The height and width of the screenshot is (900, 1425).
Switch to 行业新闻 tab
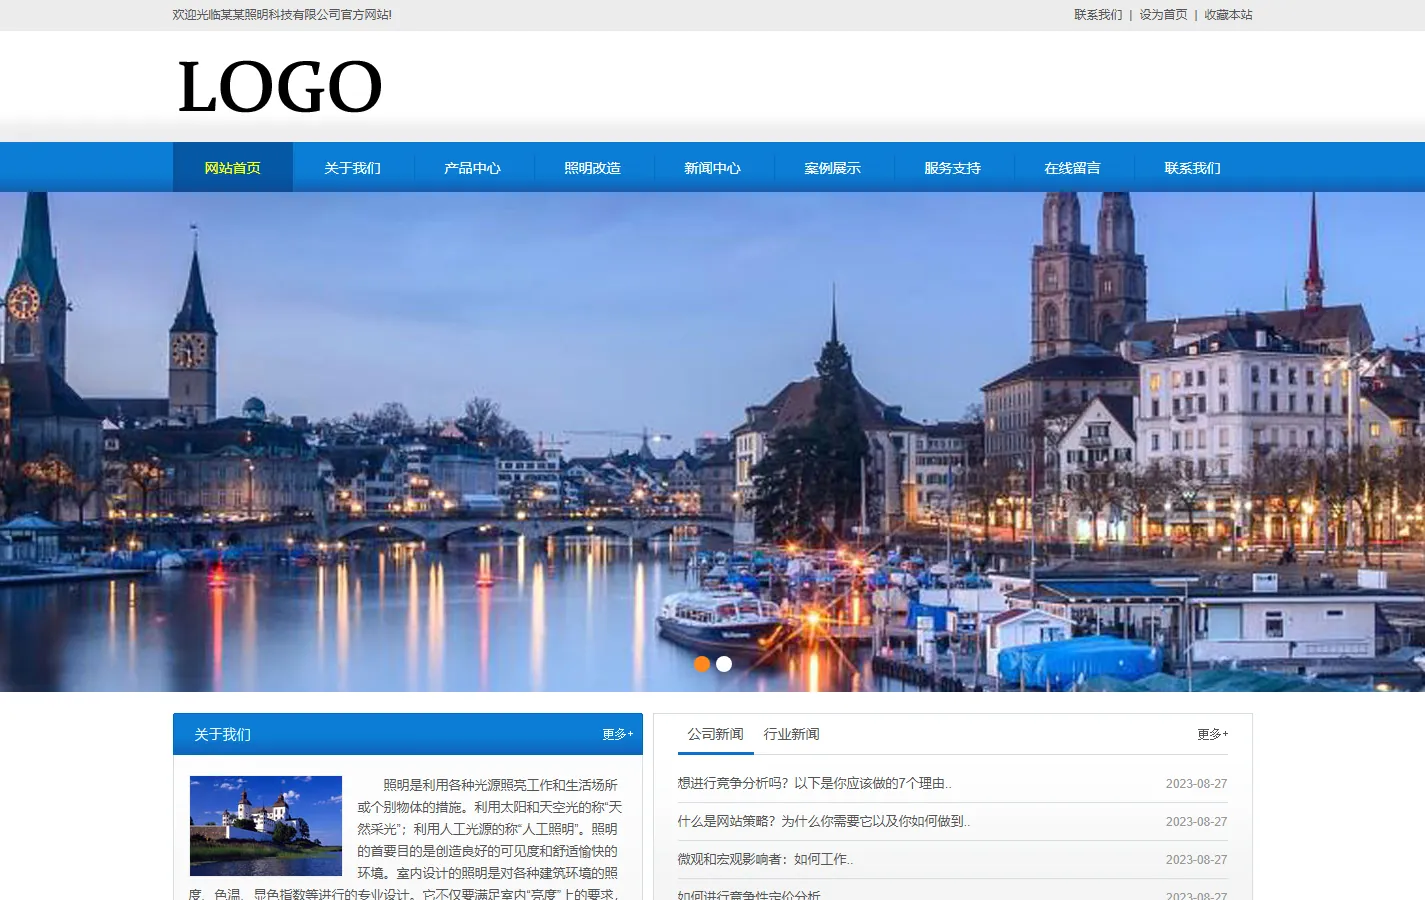pyautogui.click(x=792, y=734)
